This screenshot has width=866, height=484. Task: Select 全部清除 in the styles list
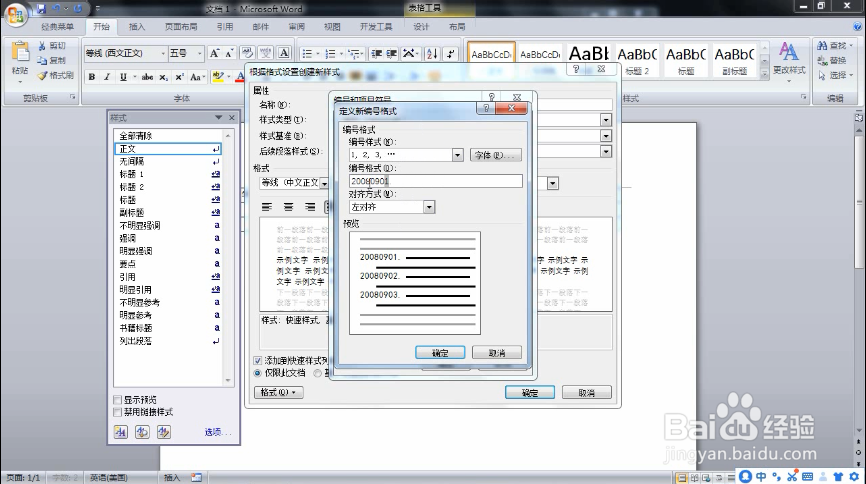[x=168, y=135]
